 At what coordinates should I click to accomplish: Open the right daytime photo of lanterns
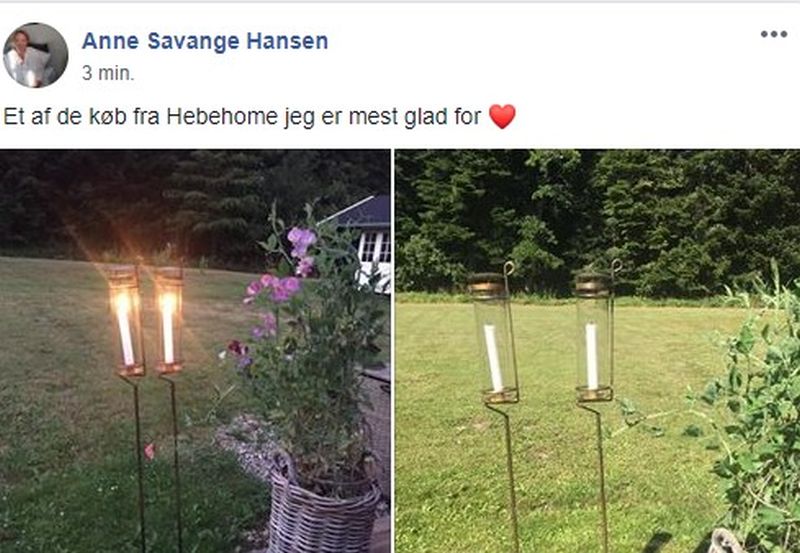(x=597, y=351)
